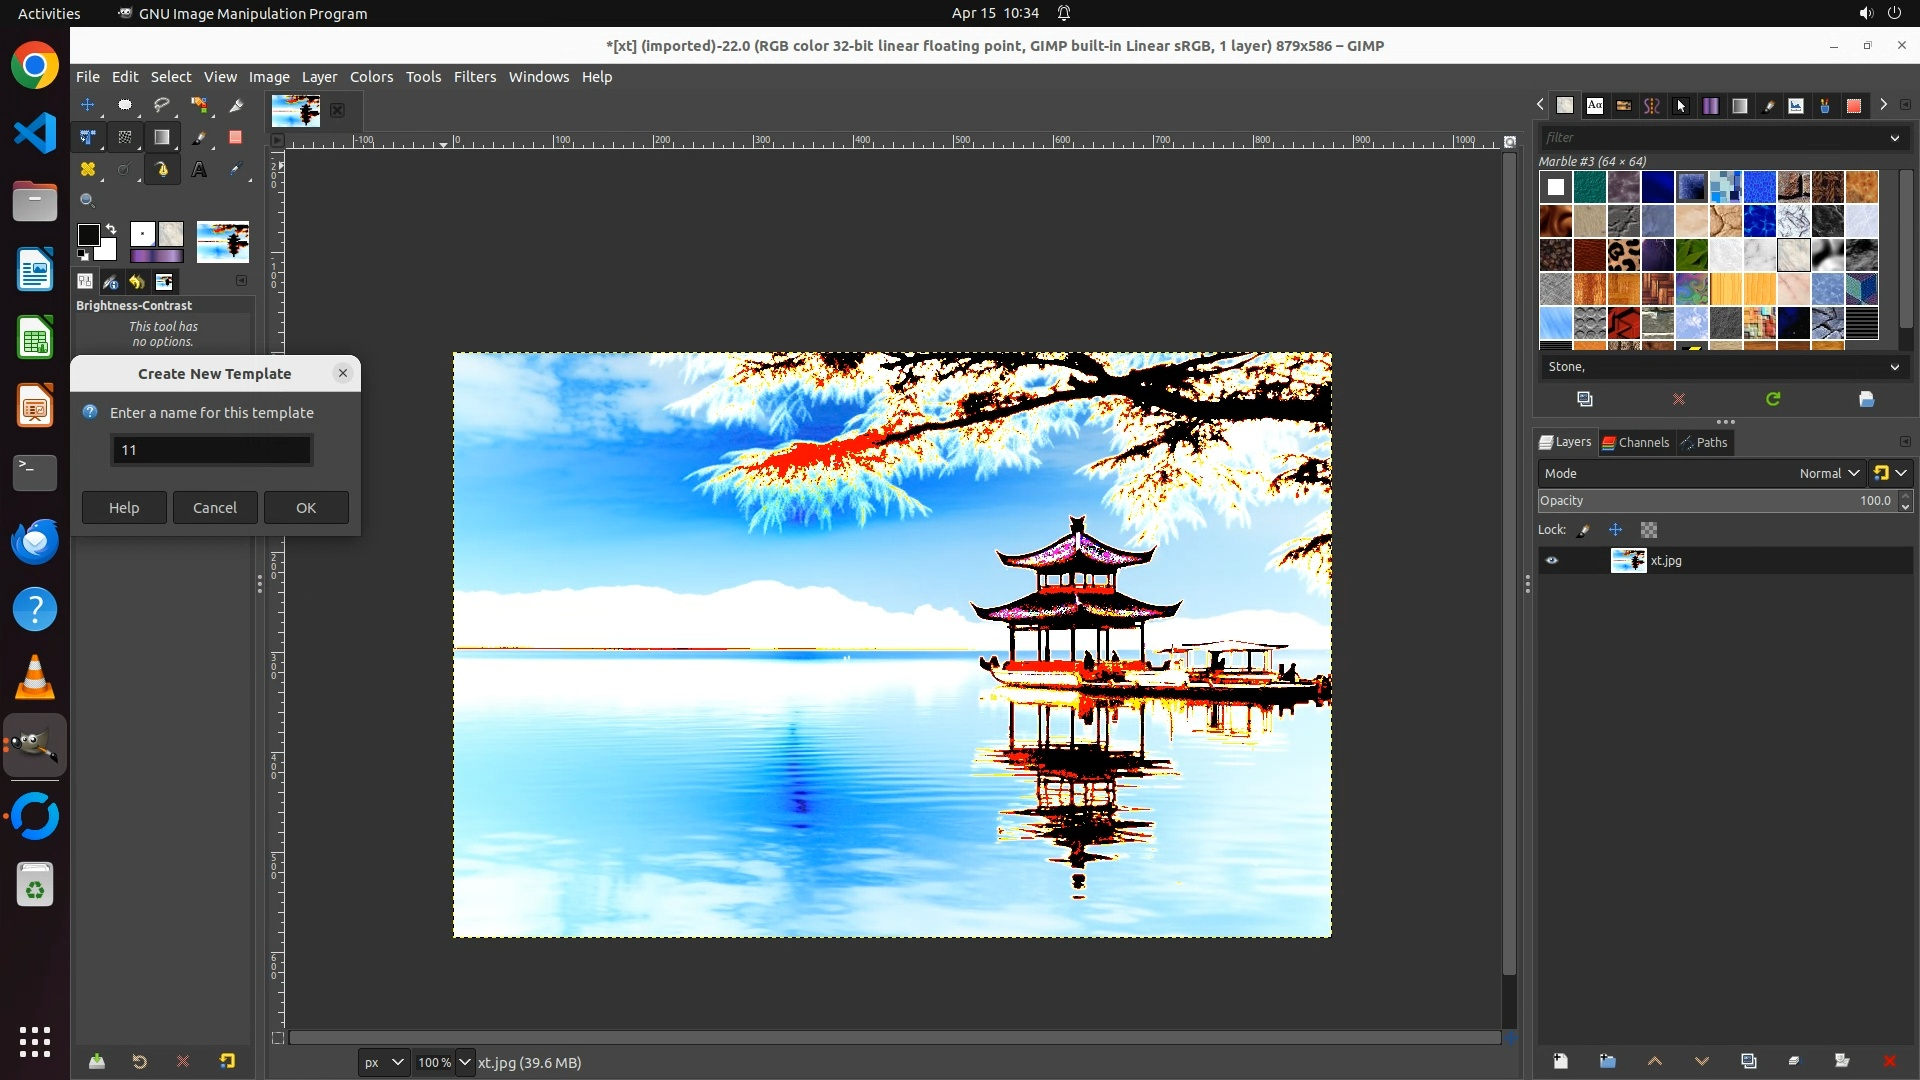Screen dimensions: 1920x1080
Task: Select the Paintbrush tool
Action: coord(199,138)
